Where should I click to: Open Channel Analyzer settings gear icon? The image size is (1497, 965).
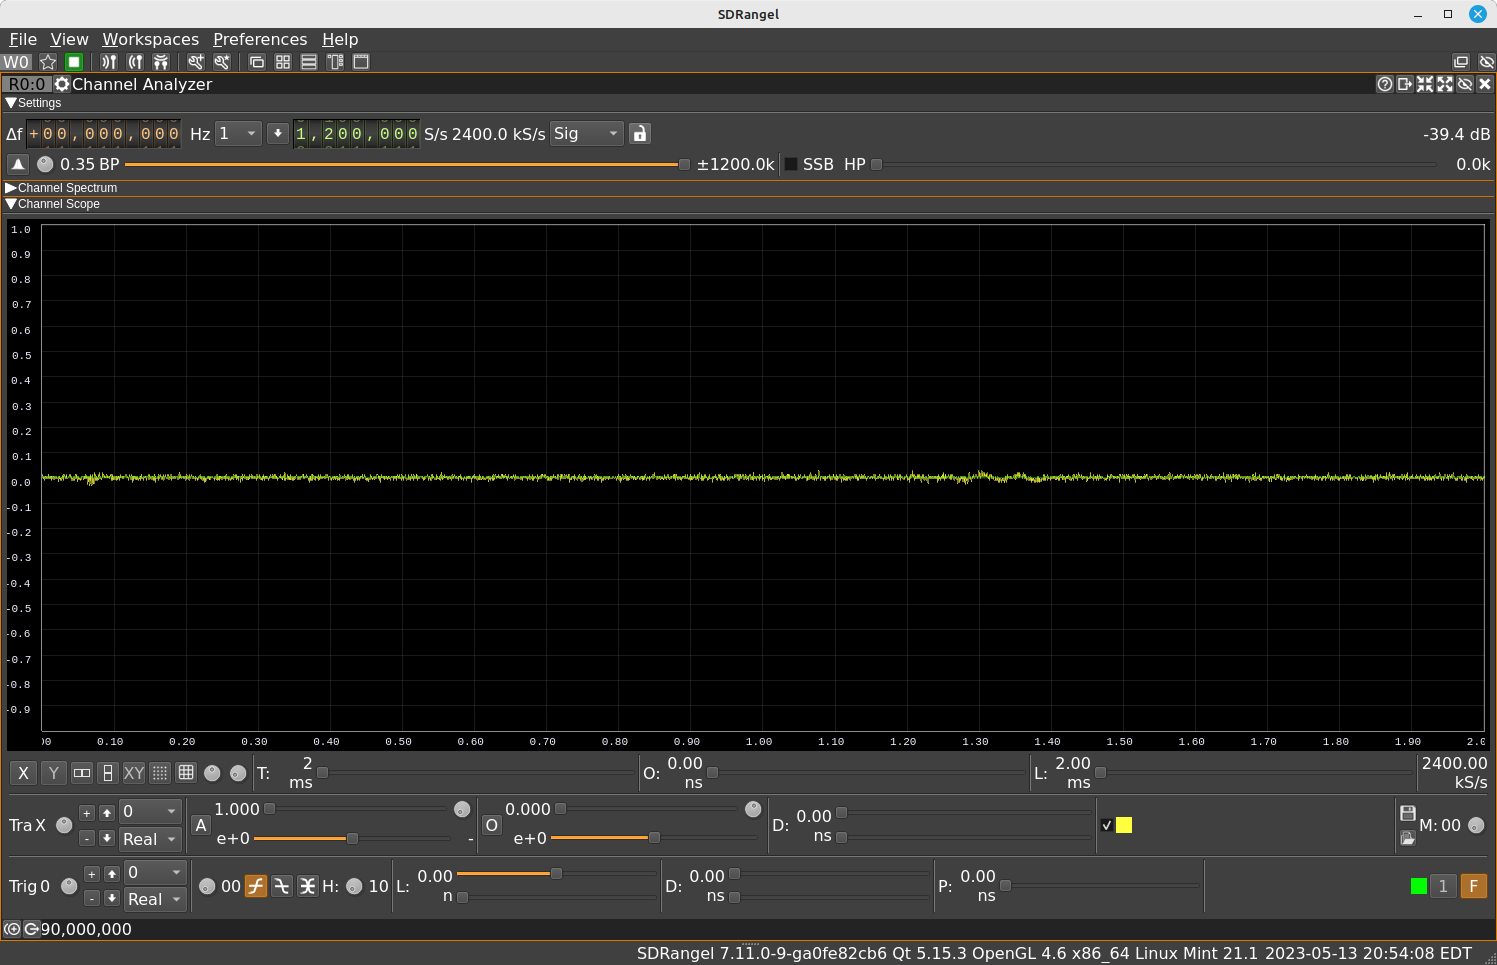[62, 84]
